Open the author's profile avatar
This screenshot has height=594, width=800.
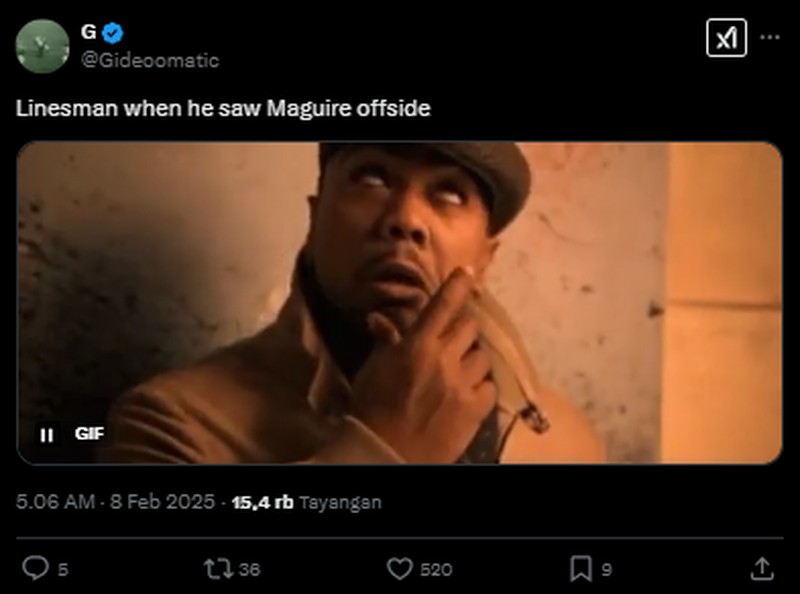point(43,46)
